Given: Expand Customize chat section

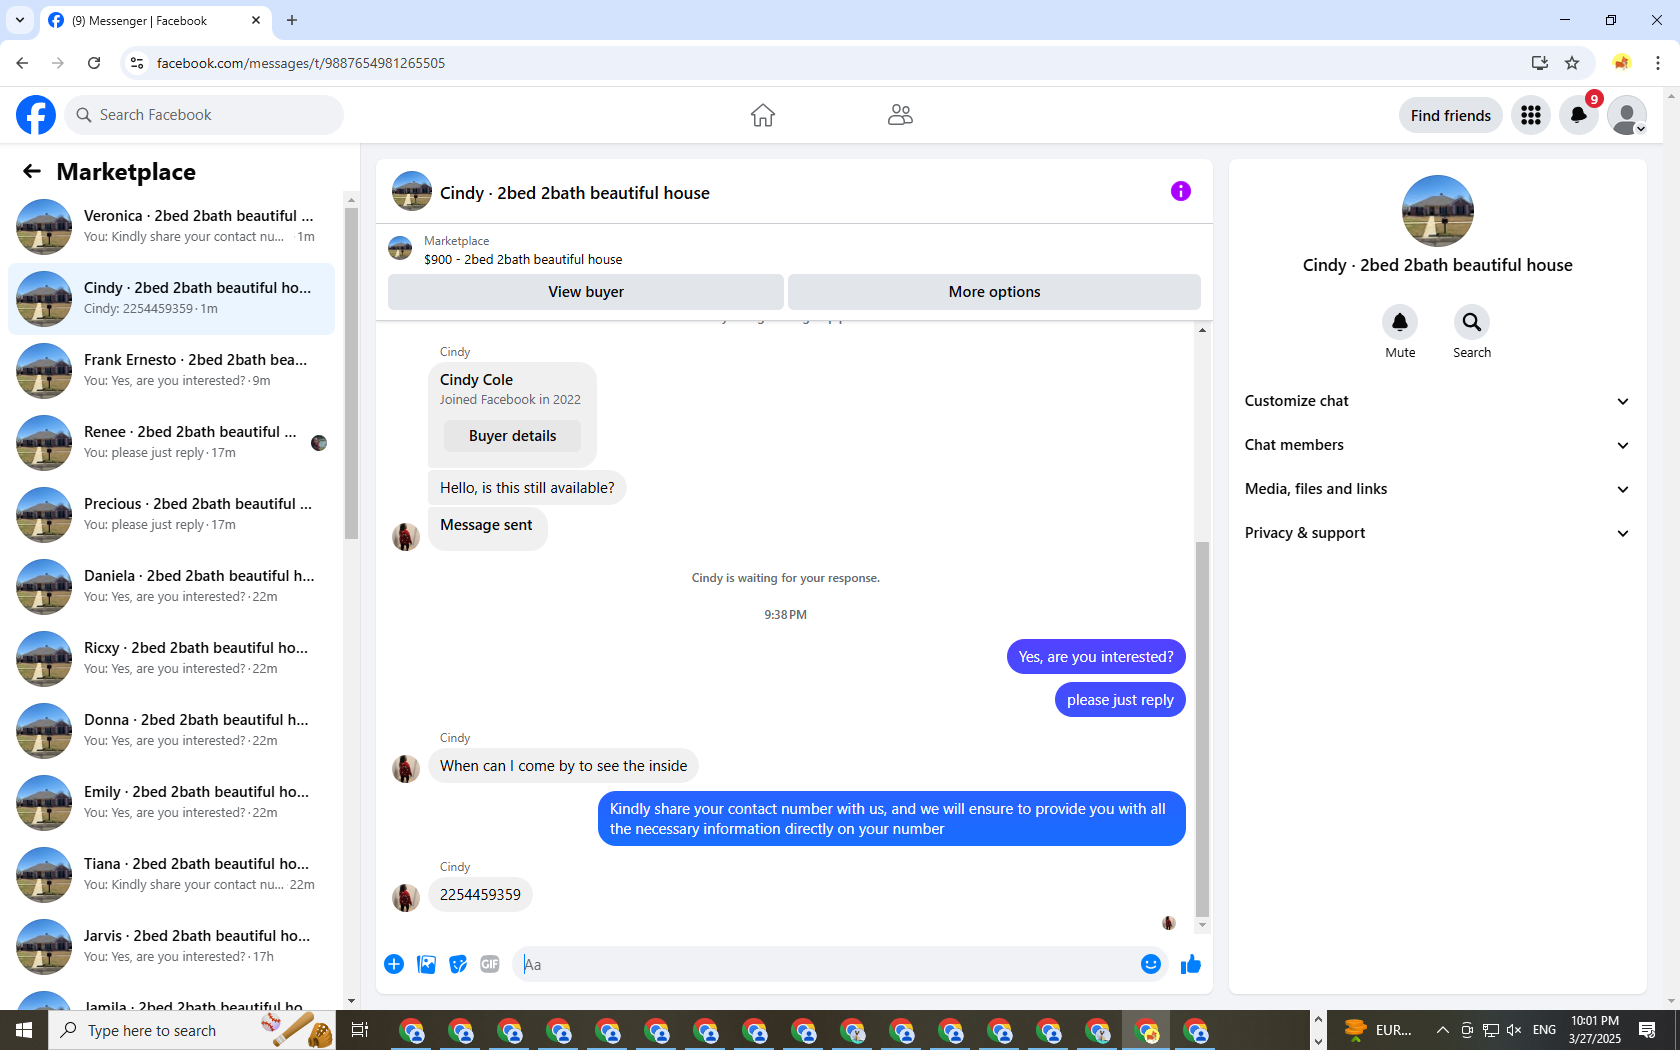Looking at the screenshot, I should coord(1438,401).
